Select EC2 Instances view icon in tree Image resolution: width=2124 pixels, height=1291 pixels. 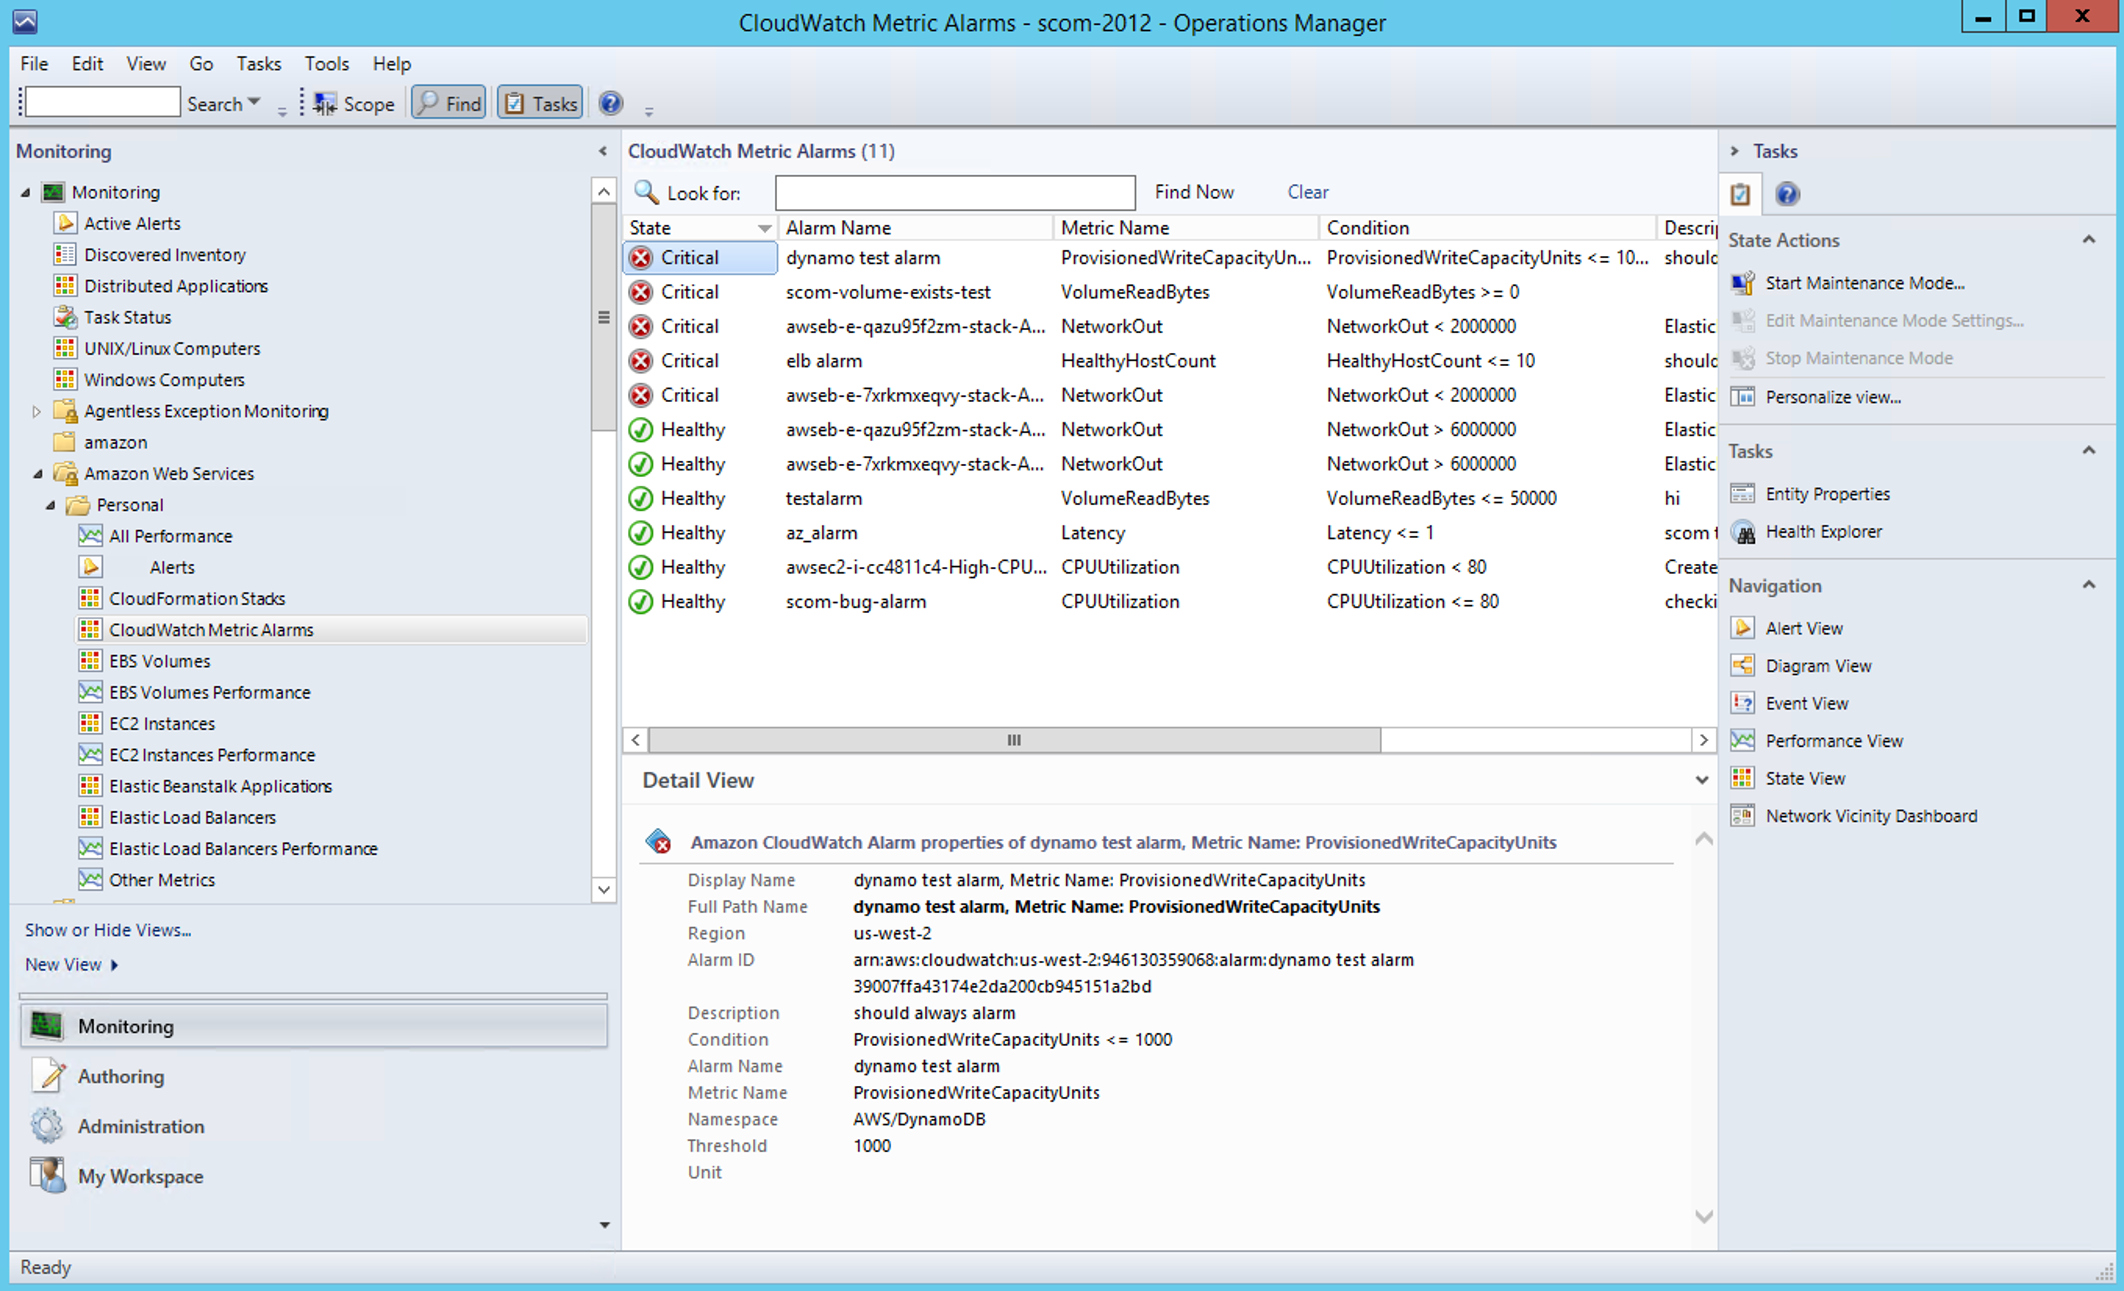90,723
